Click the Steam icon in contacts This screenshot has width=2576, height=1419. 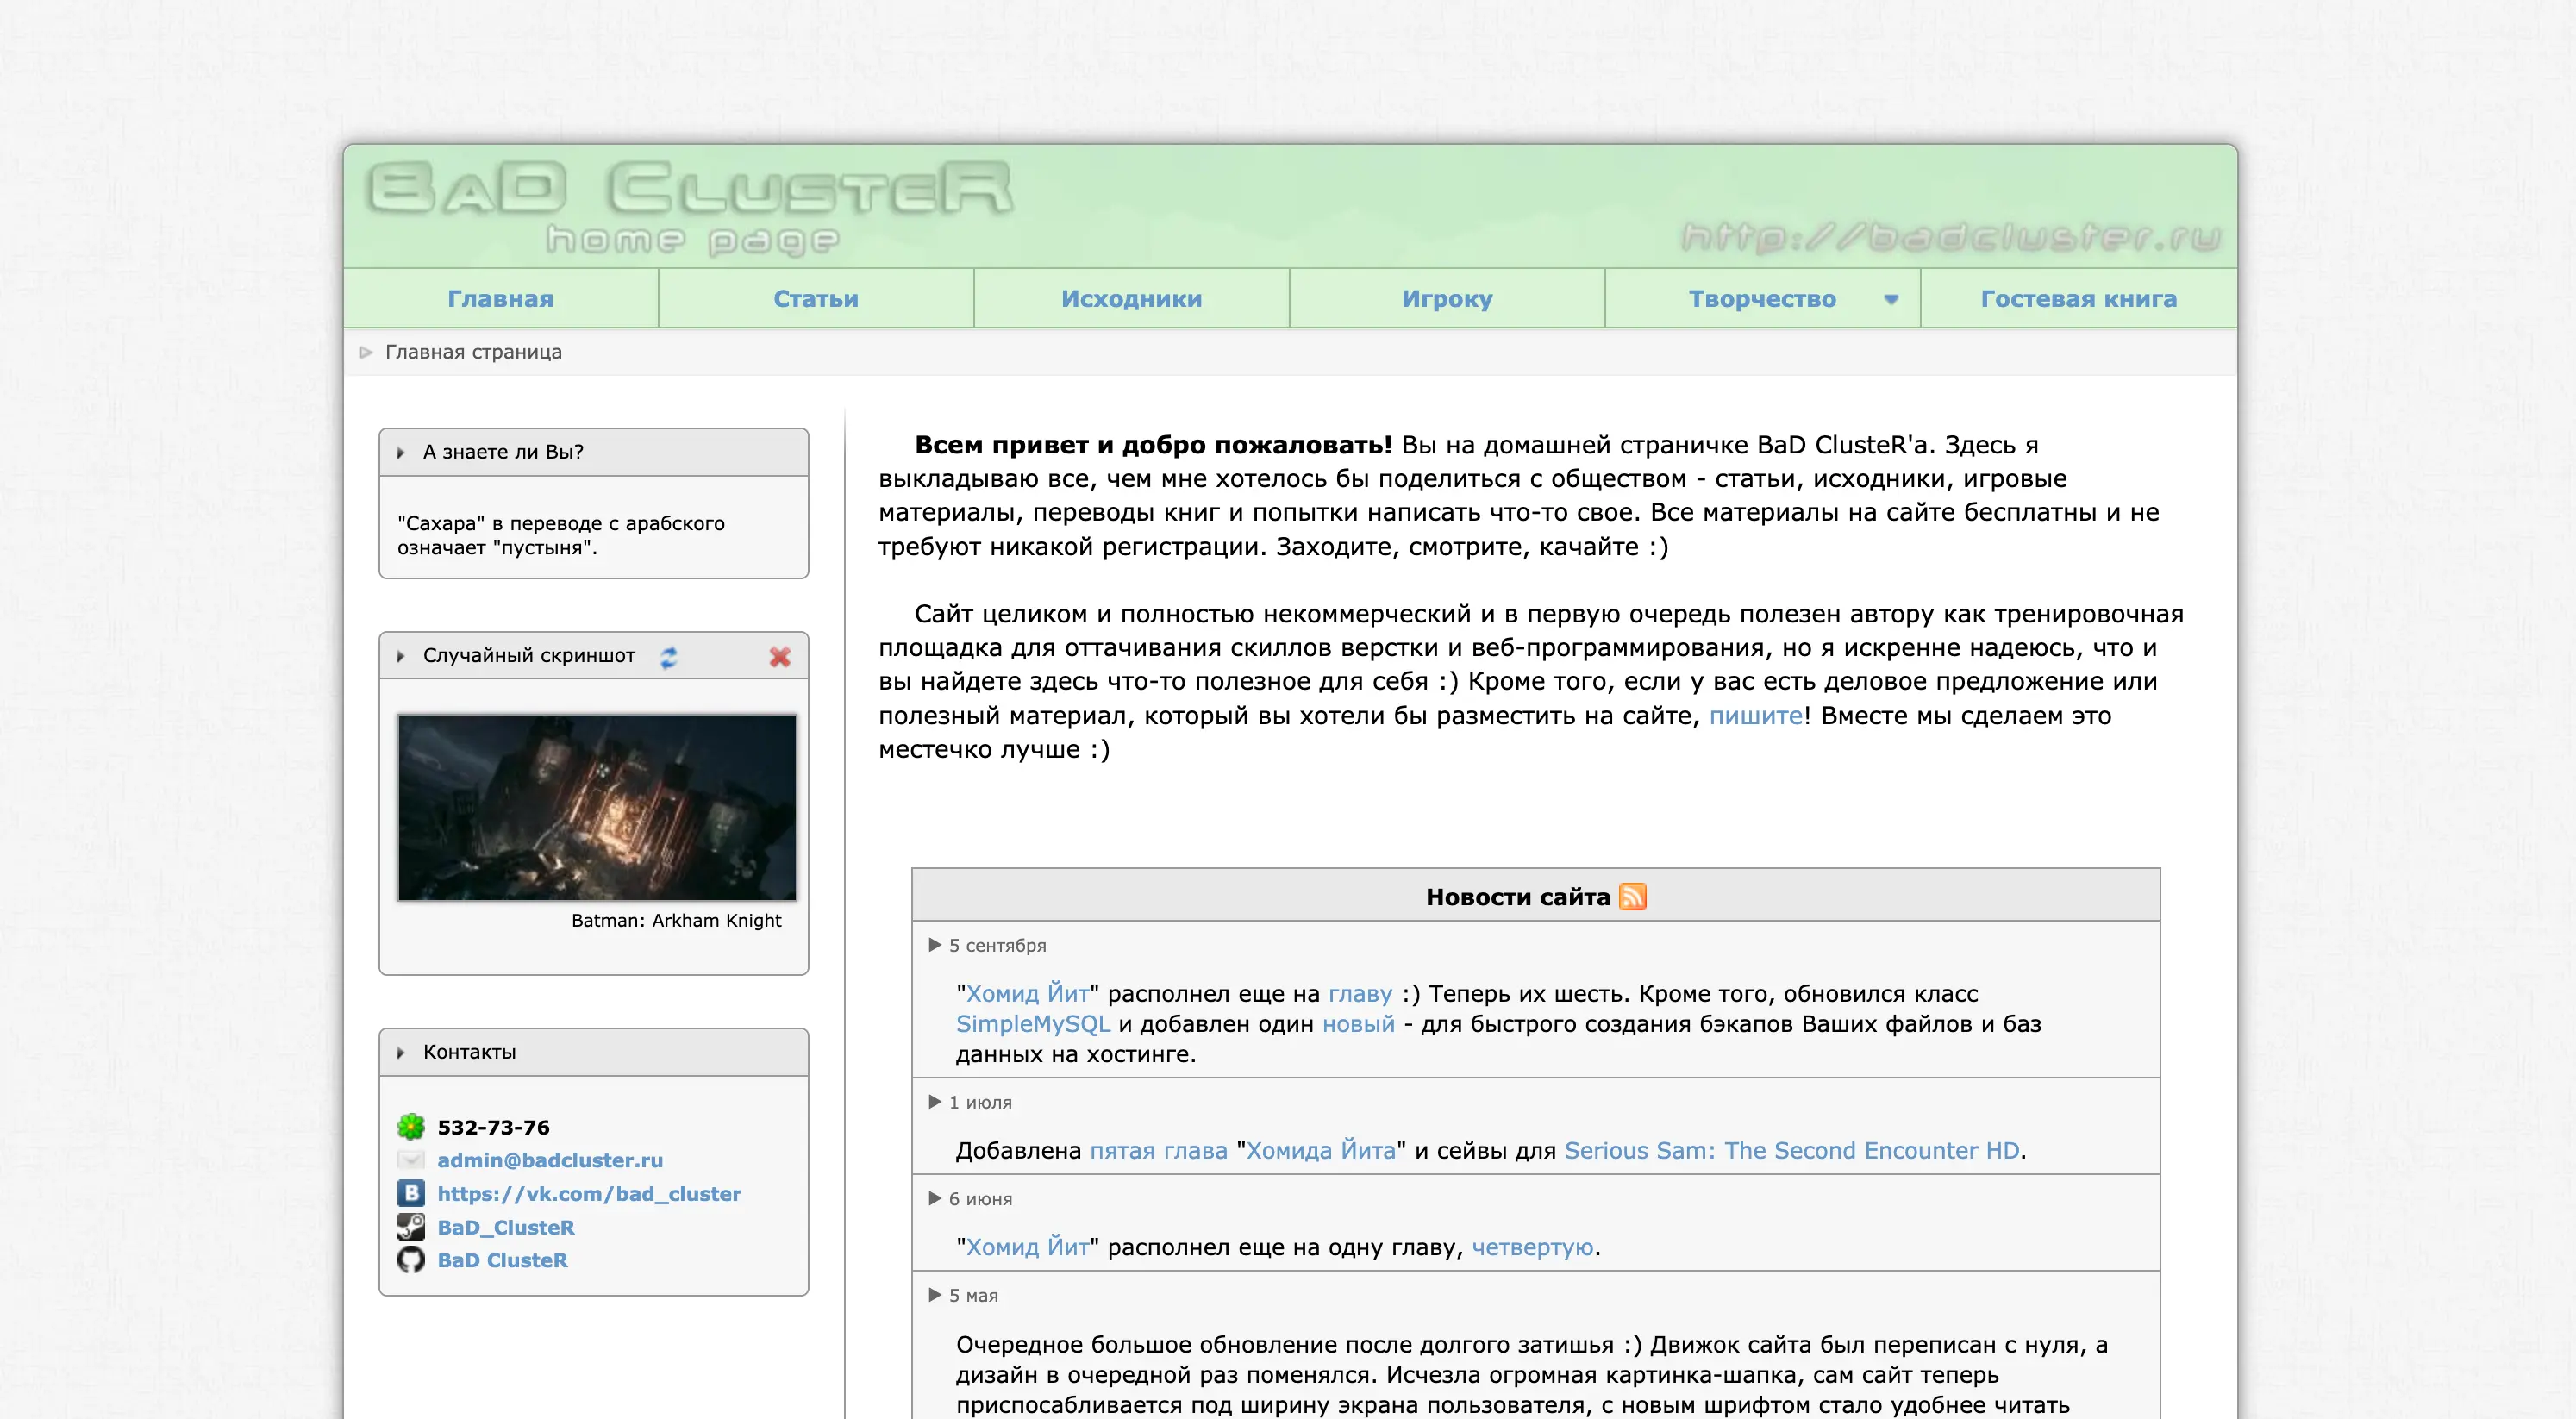click(411, 1227)
